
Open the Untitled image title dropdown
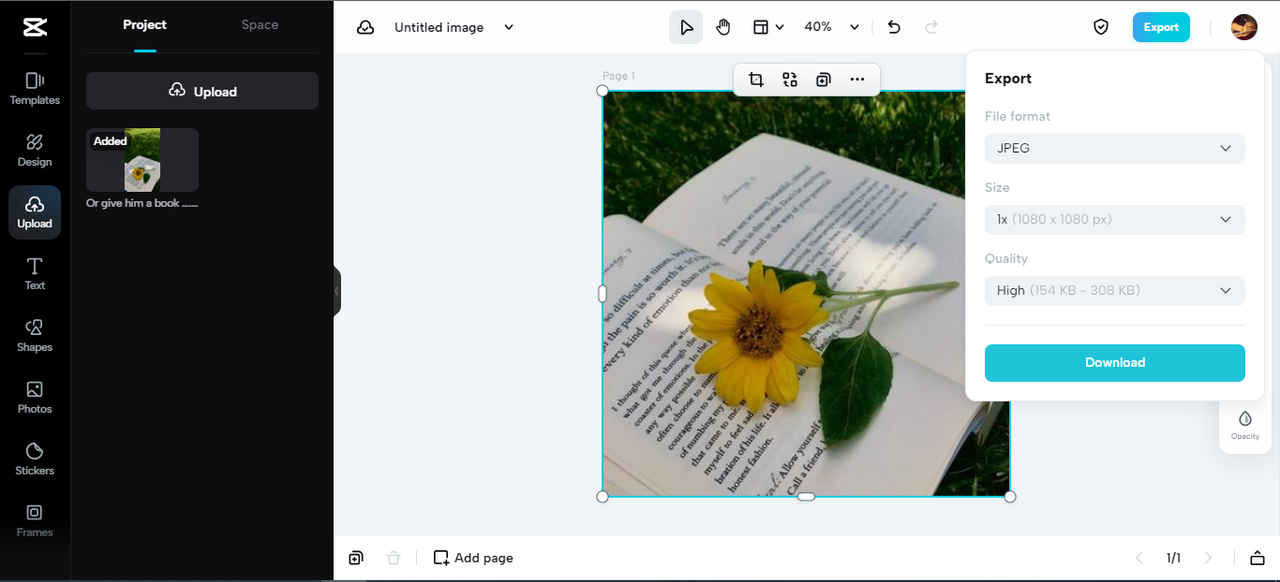click(453, 27)
